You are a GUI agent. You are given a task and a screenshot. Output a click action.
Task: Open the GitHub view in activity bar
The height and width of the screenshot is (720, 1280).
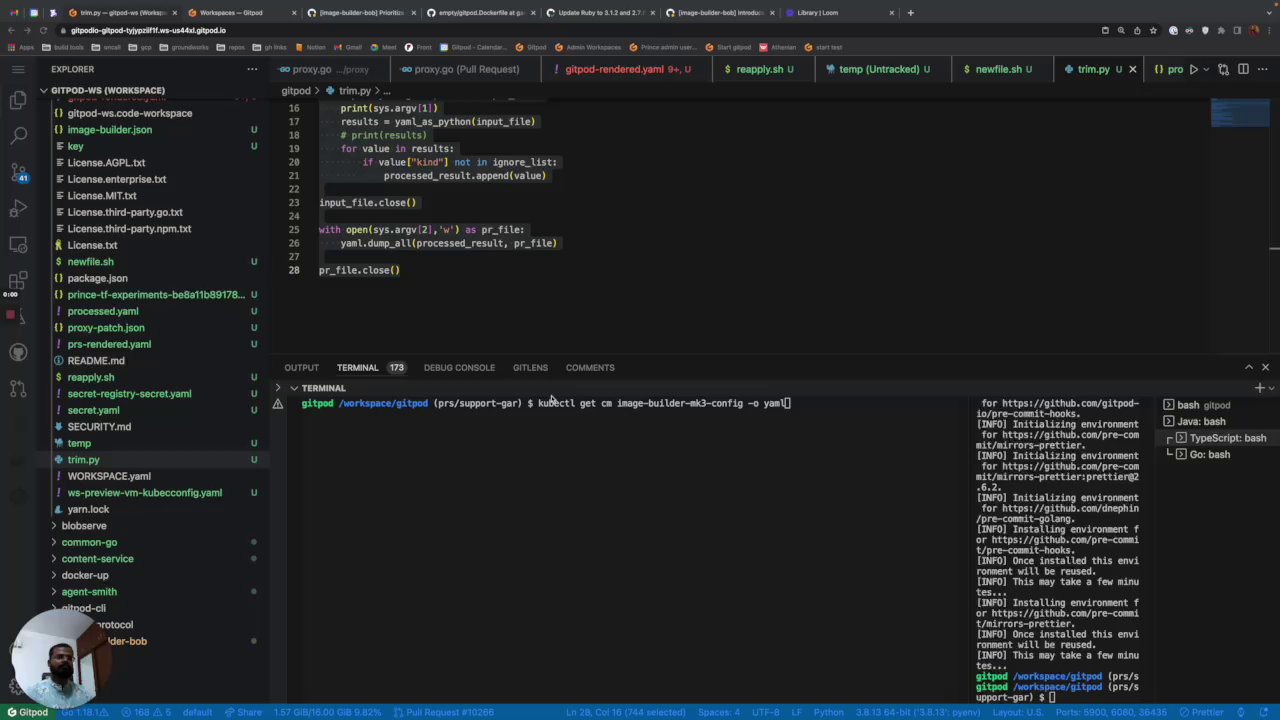pos(18,352)
